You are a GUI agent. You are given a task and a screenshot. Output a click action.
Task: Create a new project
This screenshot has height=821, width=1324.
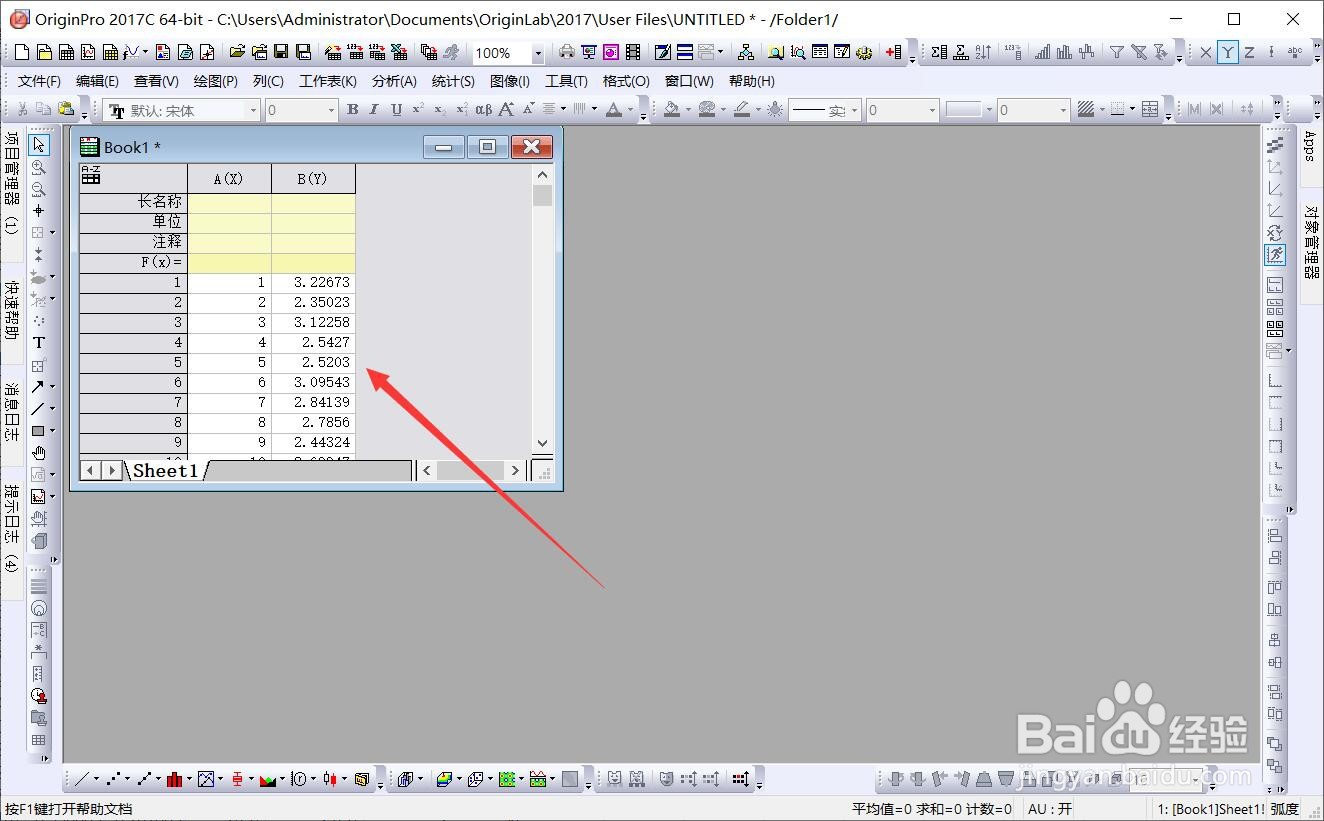(23, 52)
